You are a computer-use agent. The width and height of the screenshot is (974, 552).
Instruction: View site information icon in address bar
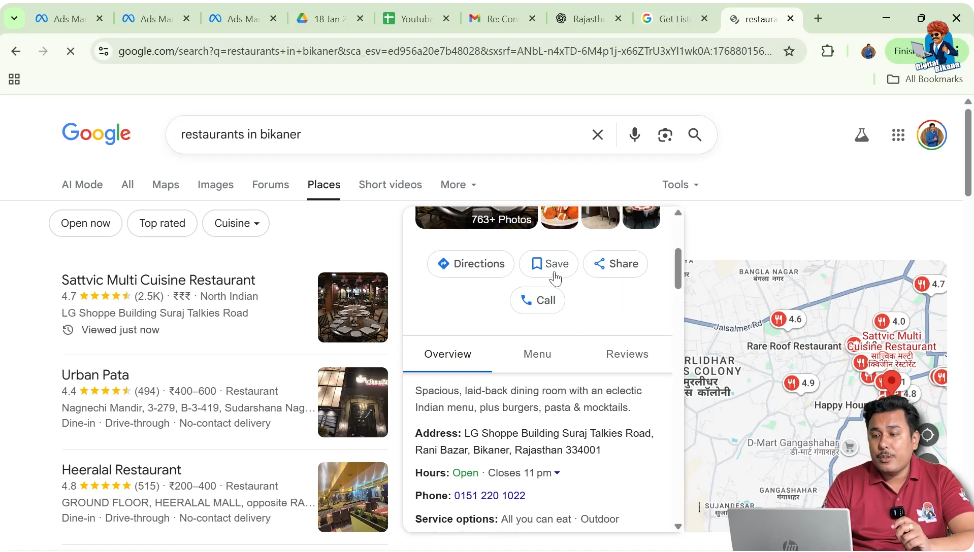104,52
